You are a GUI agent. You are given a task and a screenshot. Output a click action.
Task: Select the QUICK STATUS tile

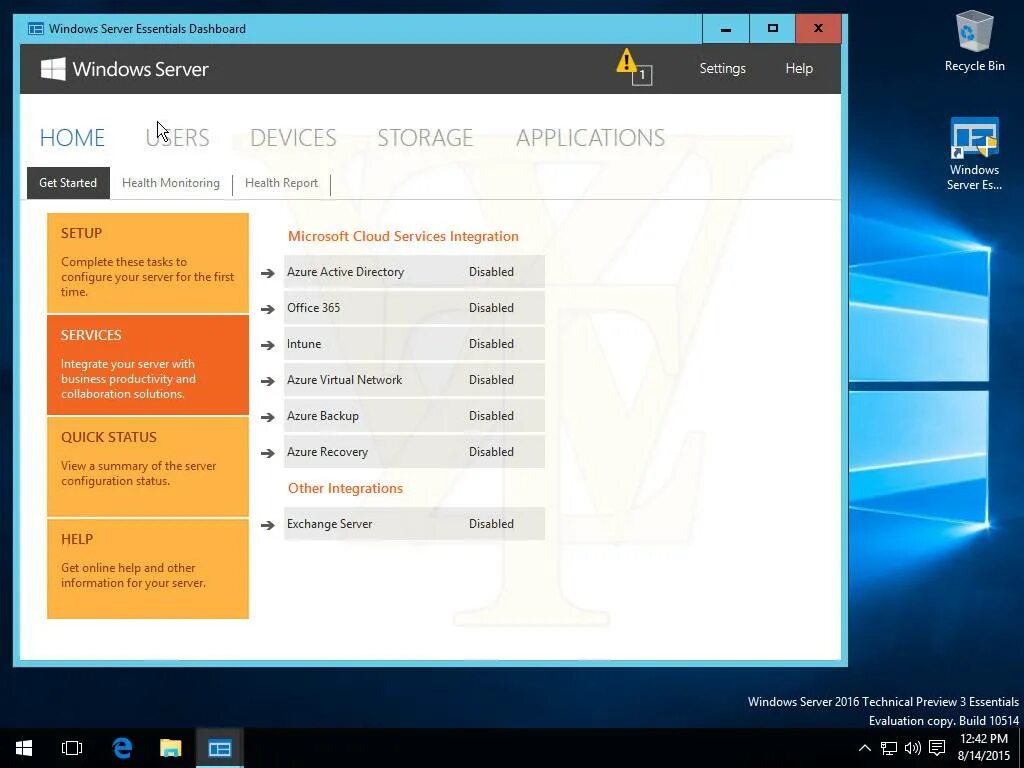point(148,467)
